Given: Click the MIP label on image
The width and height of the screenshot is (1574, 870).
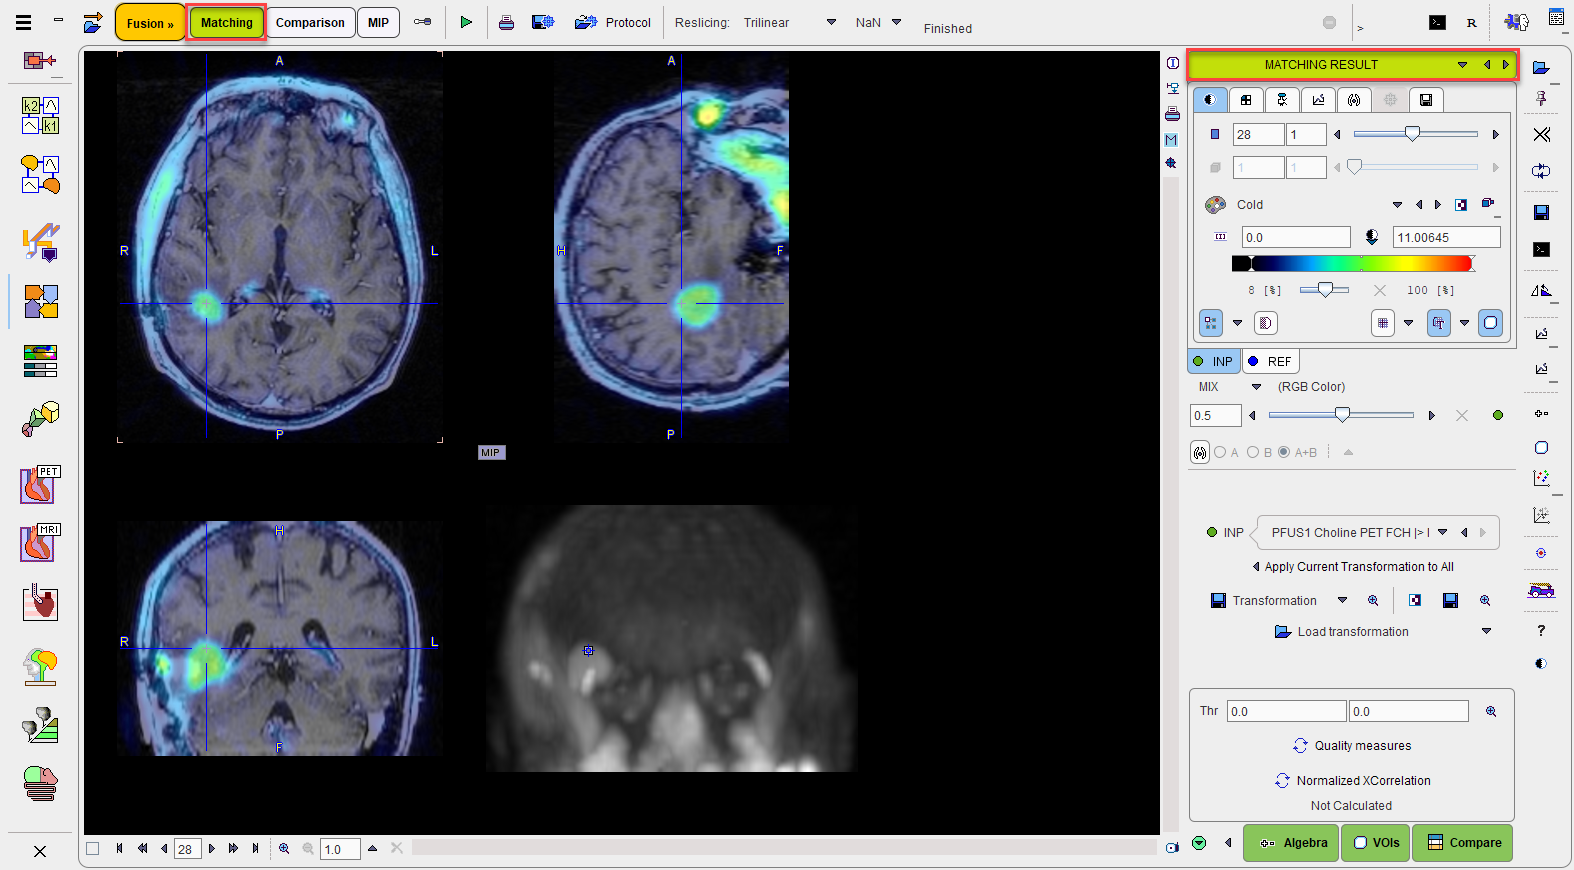Looking at the screenshot, I should (x=491, y=453).
